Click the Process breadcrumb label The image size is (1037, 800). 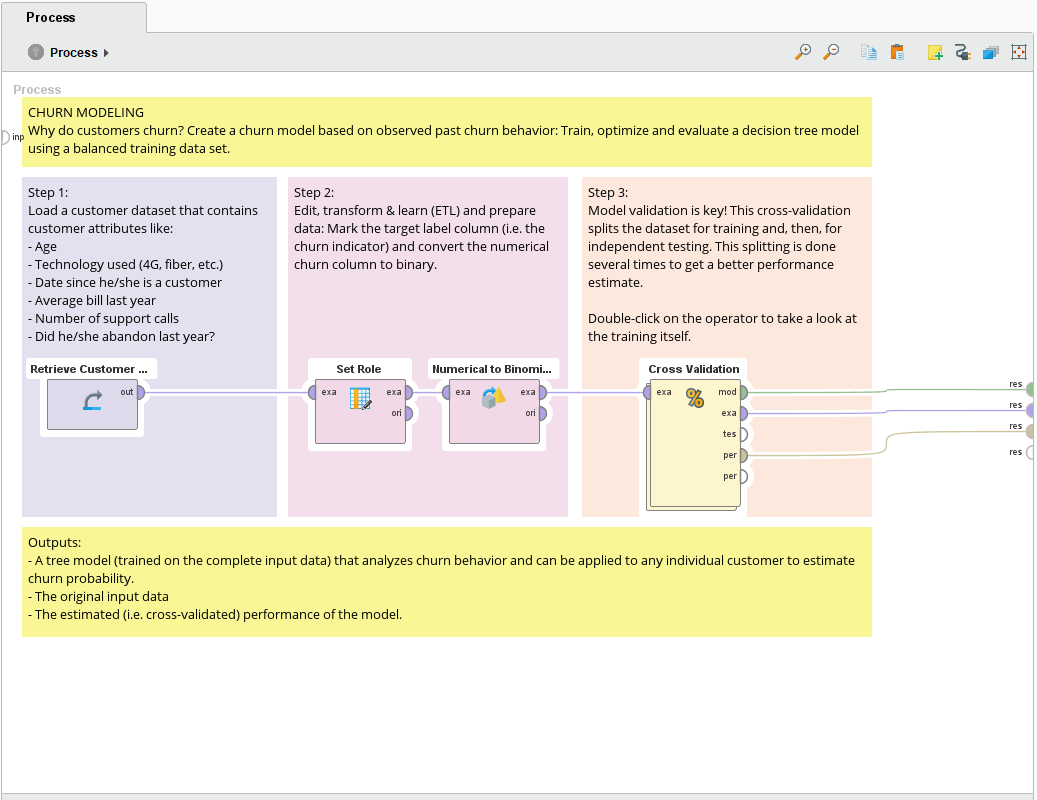coord(74,53)
